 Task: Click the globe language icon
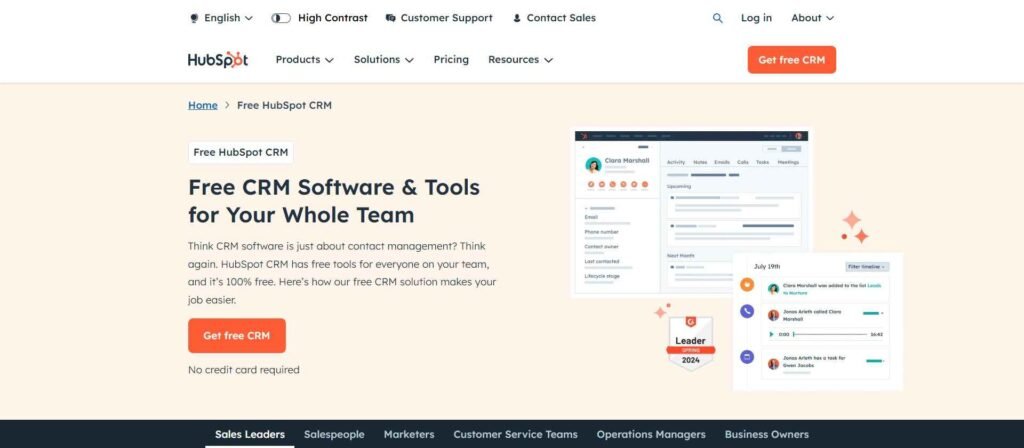click(194, 18)
